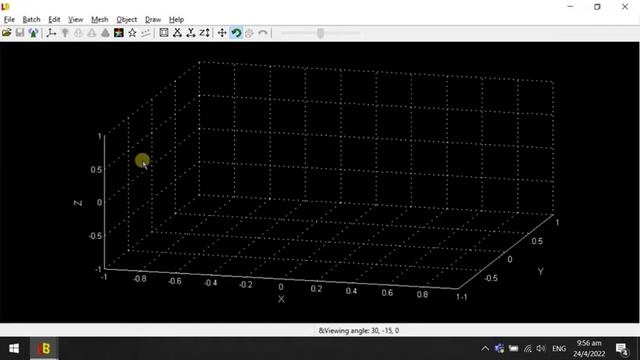Open the Help menu
The height and width of the screenshot is (360, 640).
pyautogui.click(x=176, y=20)
